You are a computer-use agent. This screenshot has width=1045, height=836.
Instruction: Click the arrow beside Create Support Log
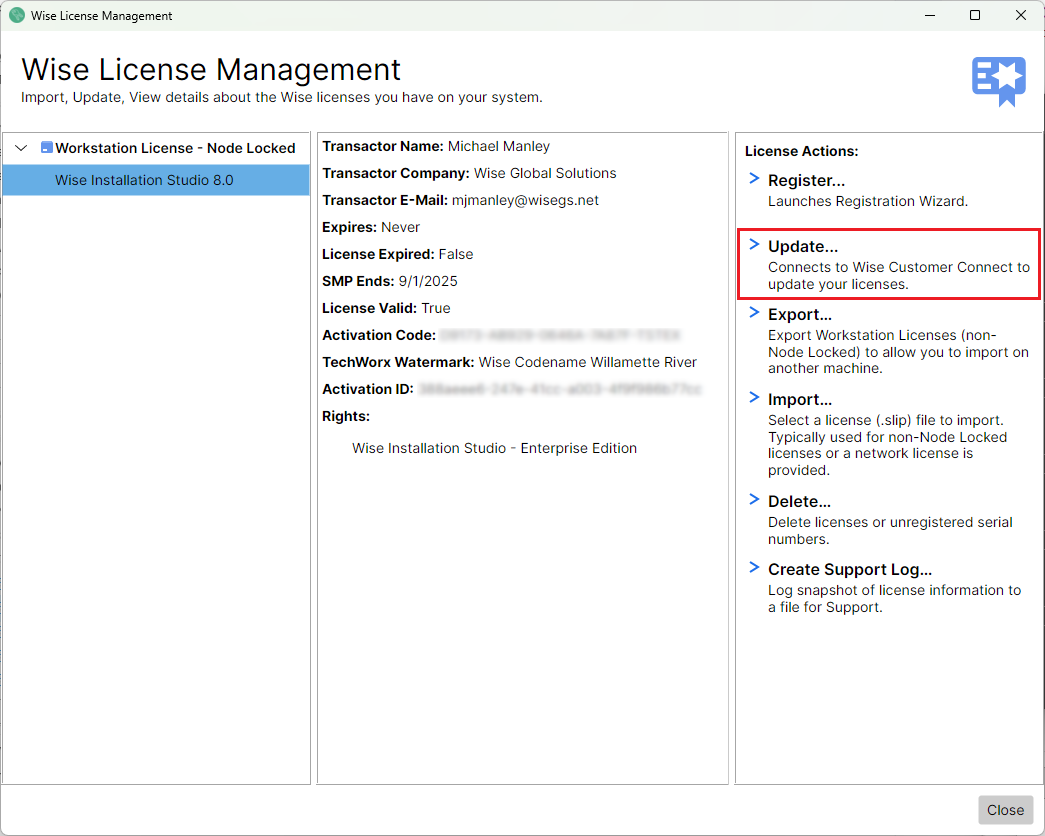[x=752, y=567]
